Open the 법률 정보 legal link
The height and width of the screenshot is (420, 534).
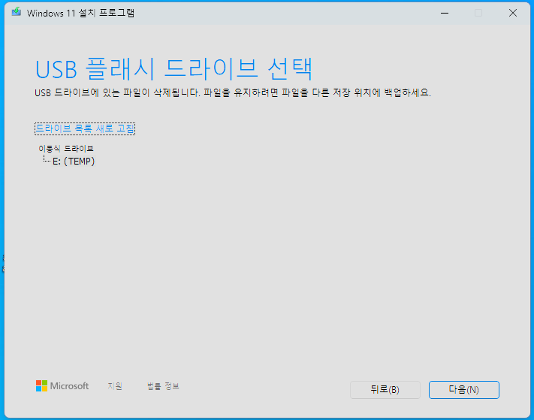click(x=163, y=386)
